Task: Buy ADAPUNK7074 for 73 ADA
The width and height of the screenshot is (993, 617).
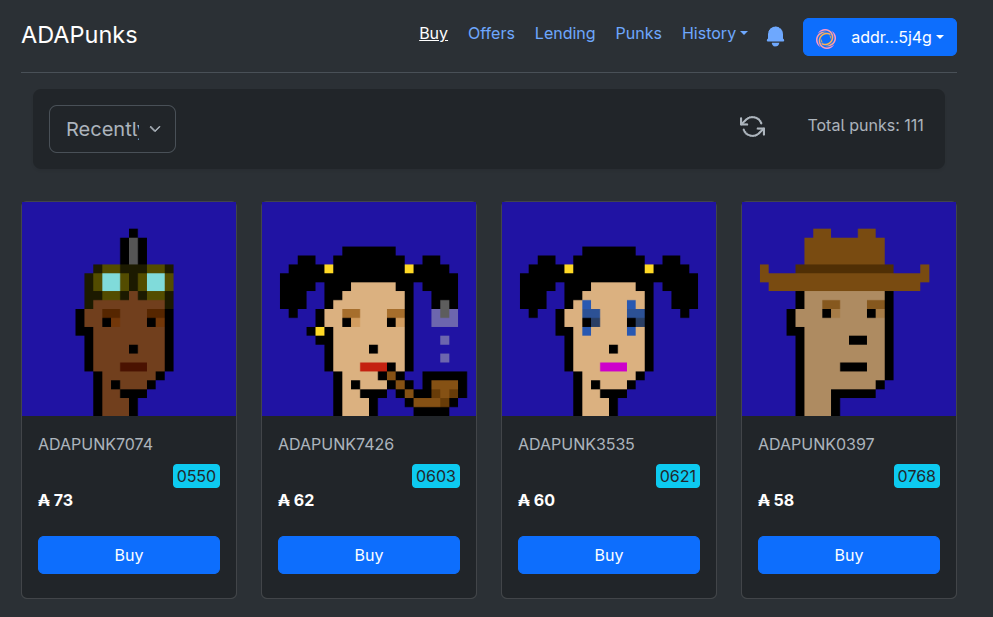Action: (x=128, y=555)
